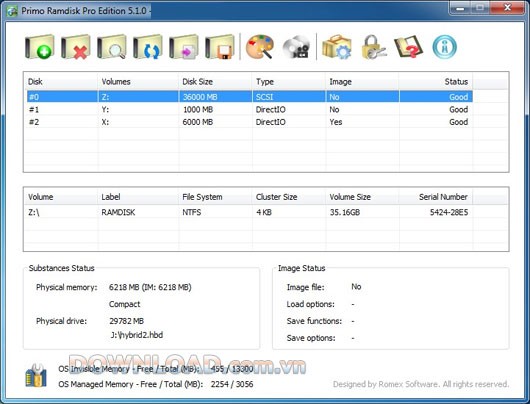This screenshot has height=404, width=530.
Task: Click the create new ramdisk icon
Action: [x=40, y=47]
